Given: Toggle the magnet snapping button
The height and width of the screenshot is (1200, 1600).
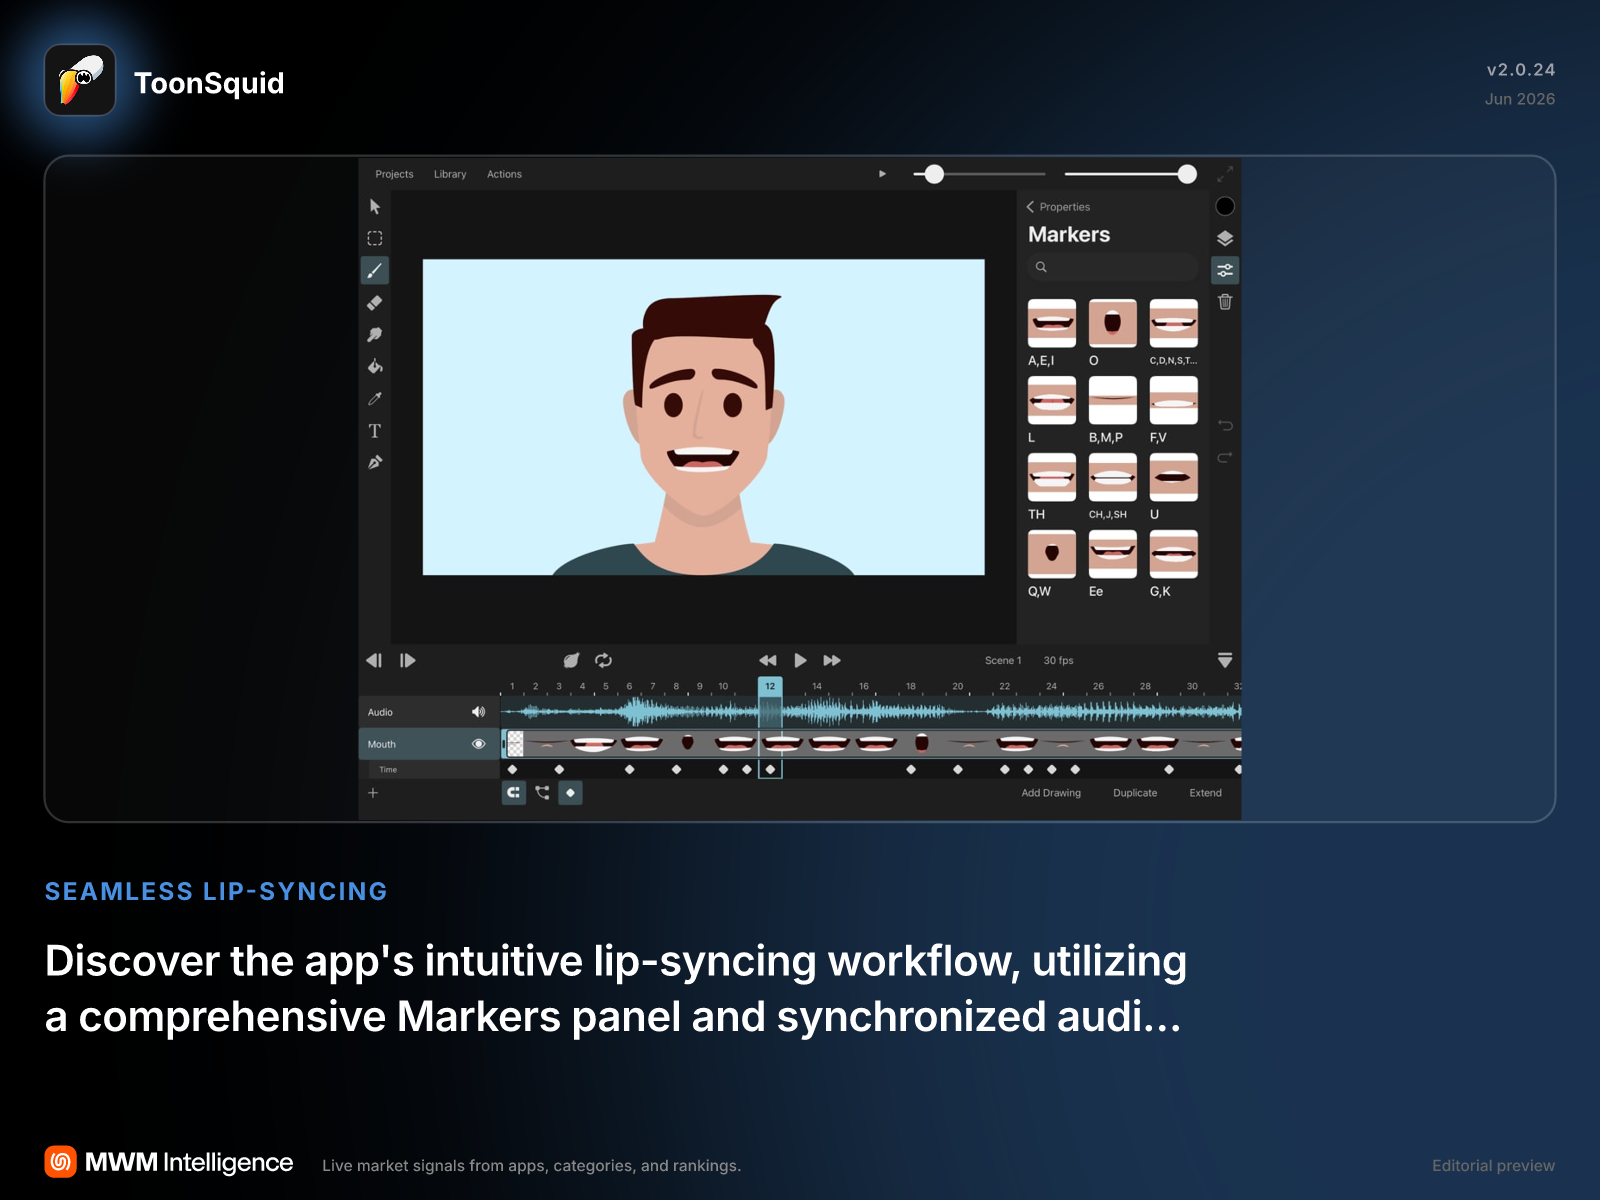Looking at the screenshot, I should [x=514, y=793].
